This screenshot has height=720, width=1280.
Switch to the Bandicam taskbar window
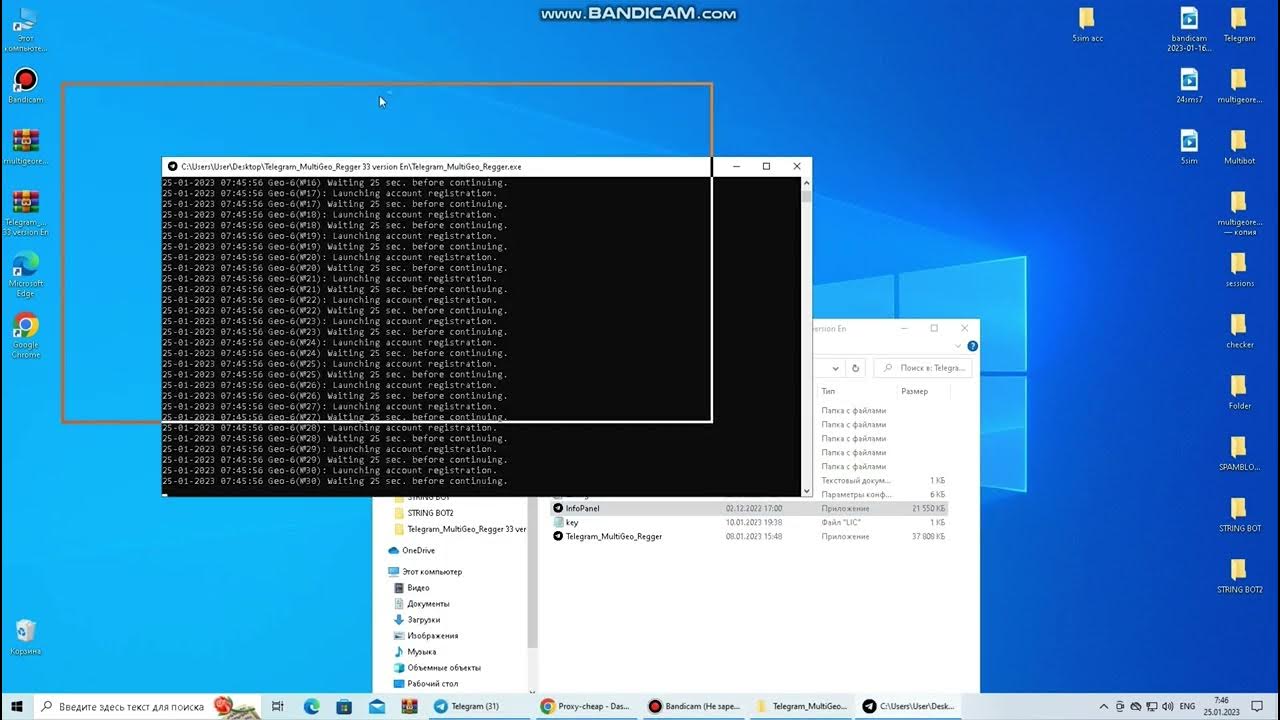pyautogui.click(x=693, y=706)
